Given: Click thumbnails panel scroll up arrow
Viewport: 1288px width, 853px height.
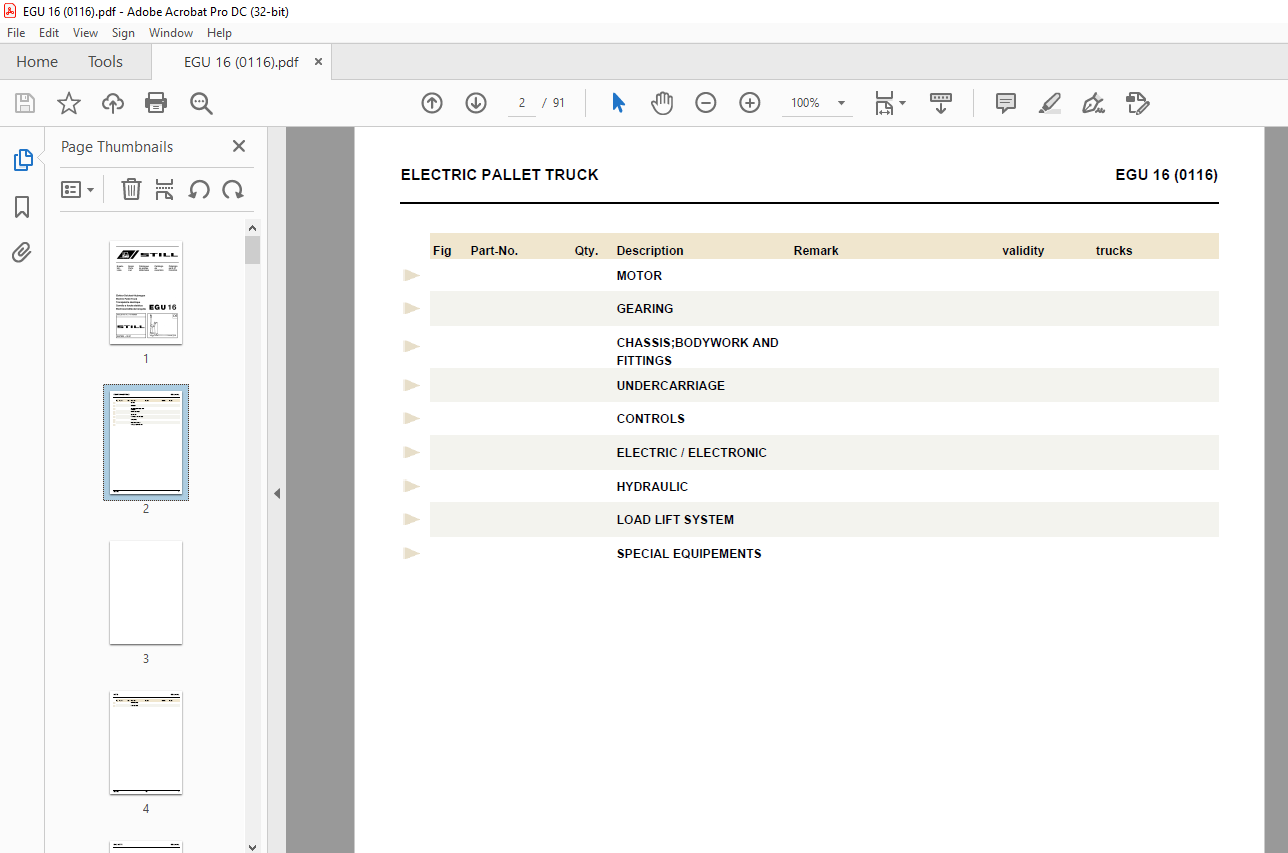Looking at the screenshot, I should pyautogui.click(x=252, y=227).
